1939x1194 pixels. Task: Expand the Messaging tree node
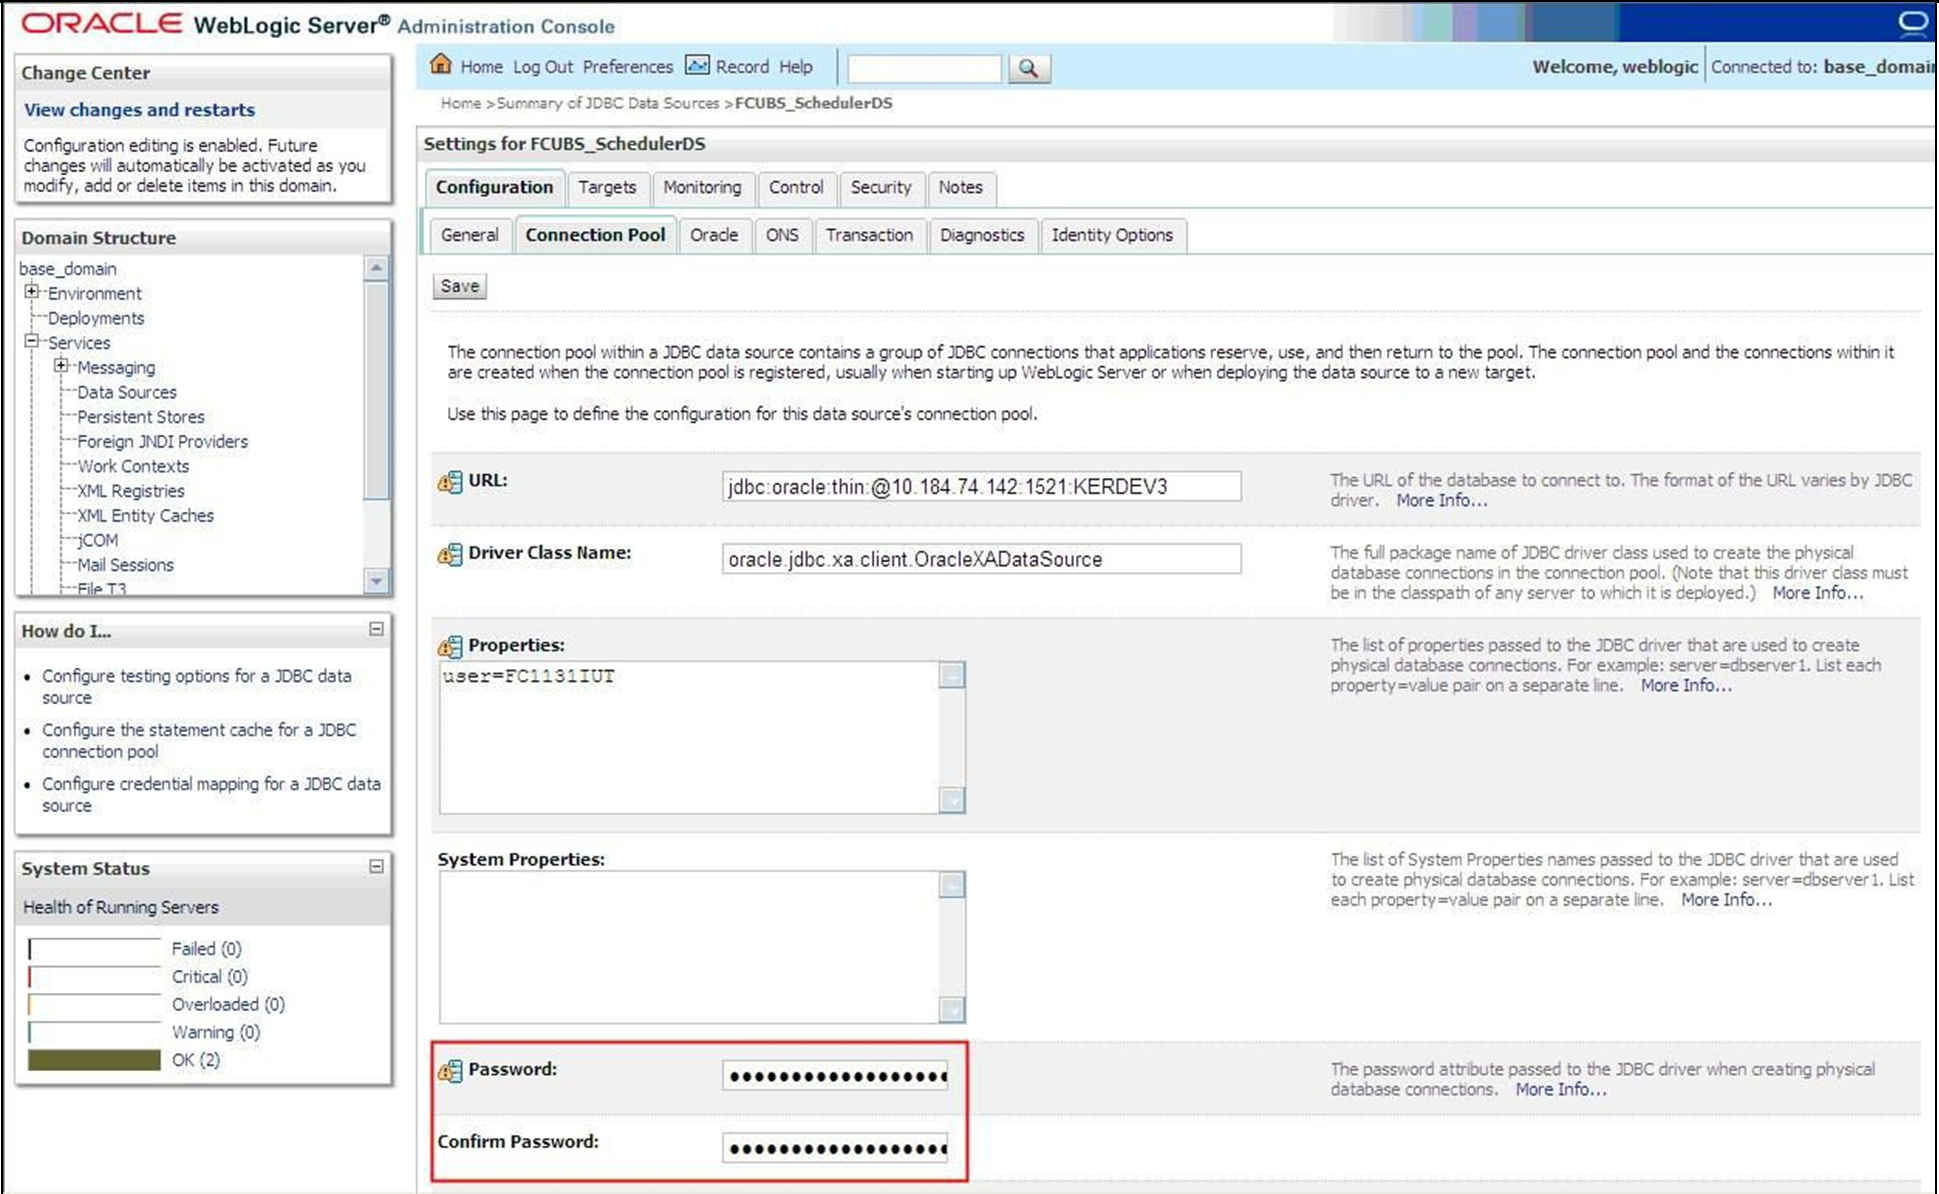click(x=61, y=366)
